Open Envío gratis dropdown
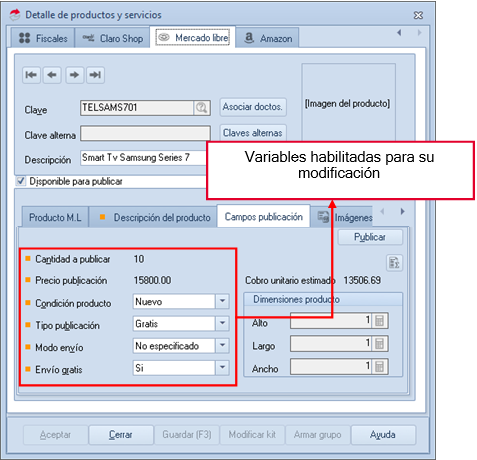 pyautogui.click(x=222, y=368)
